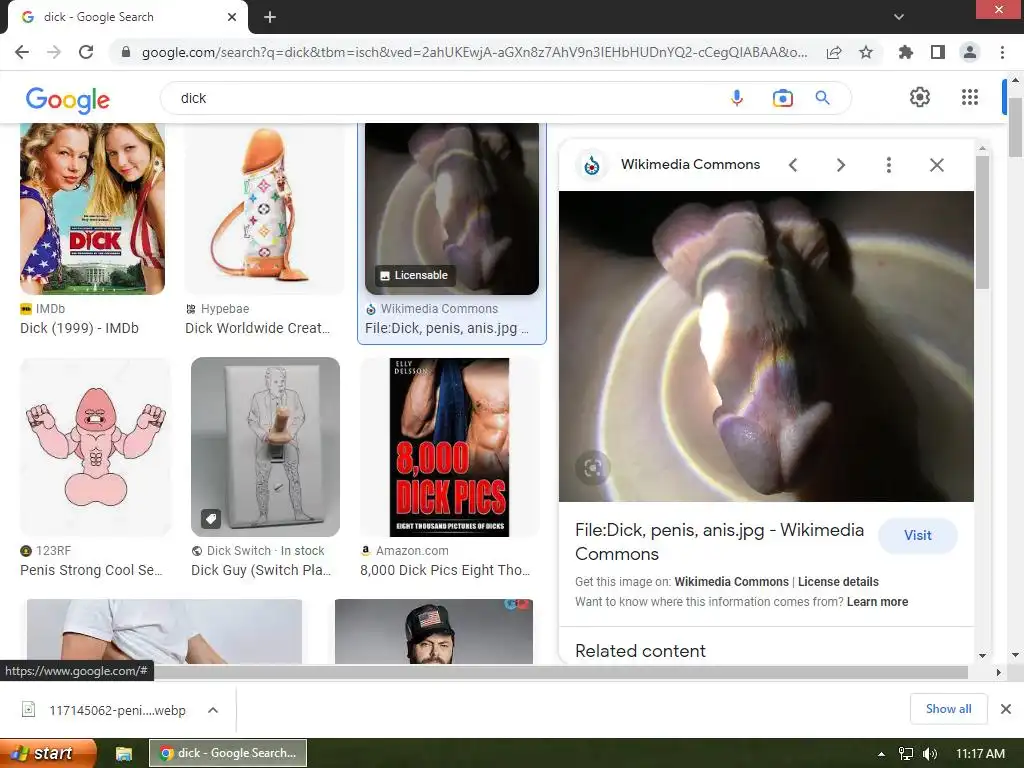Click the browser forward arrow

coord(54,52)
